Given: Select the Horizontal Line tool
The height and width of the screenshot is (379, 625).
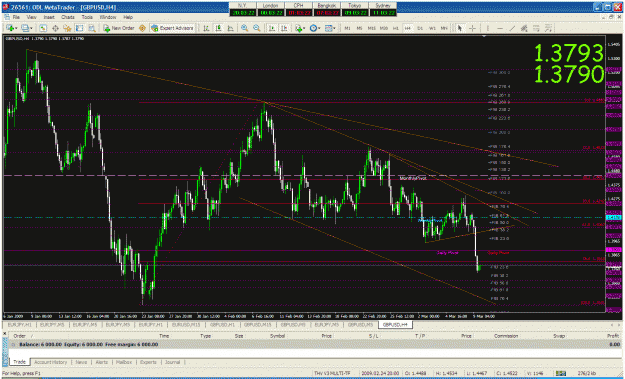Looking at the screenshot, I should click(499, 28).
